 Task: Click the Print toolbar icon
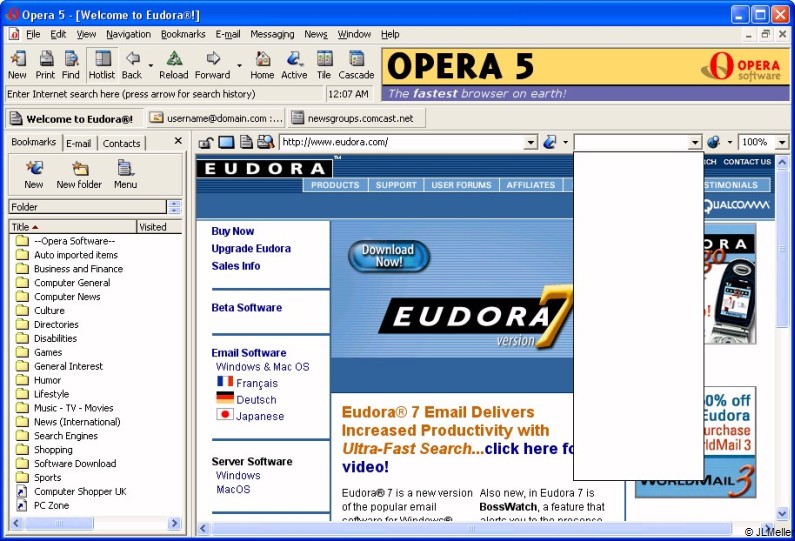coord(46,65)
